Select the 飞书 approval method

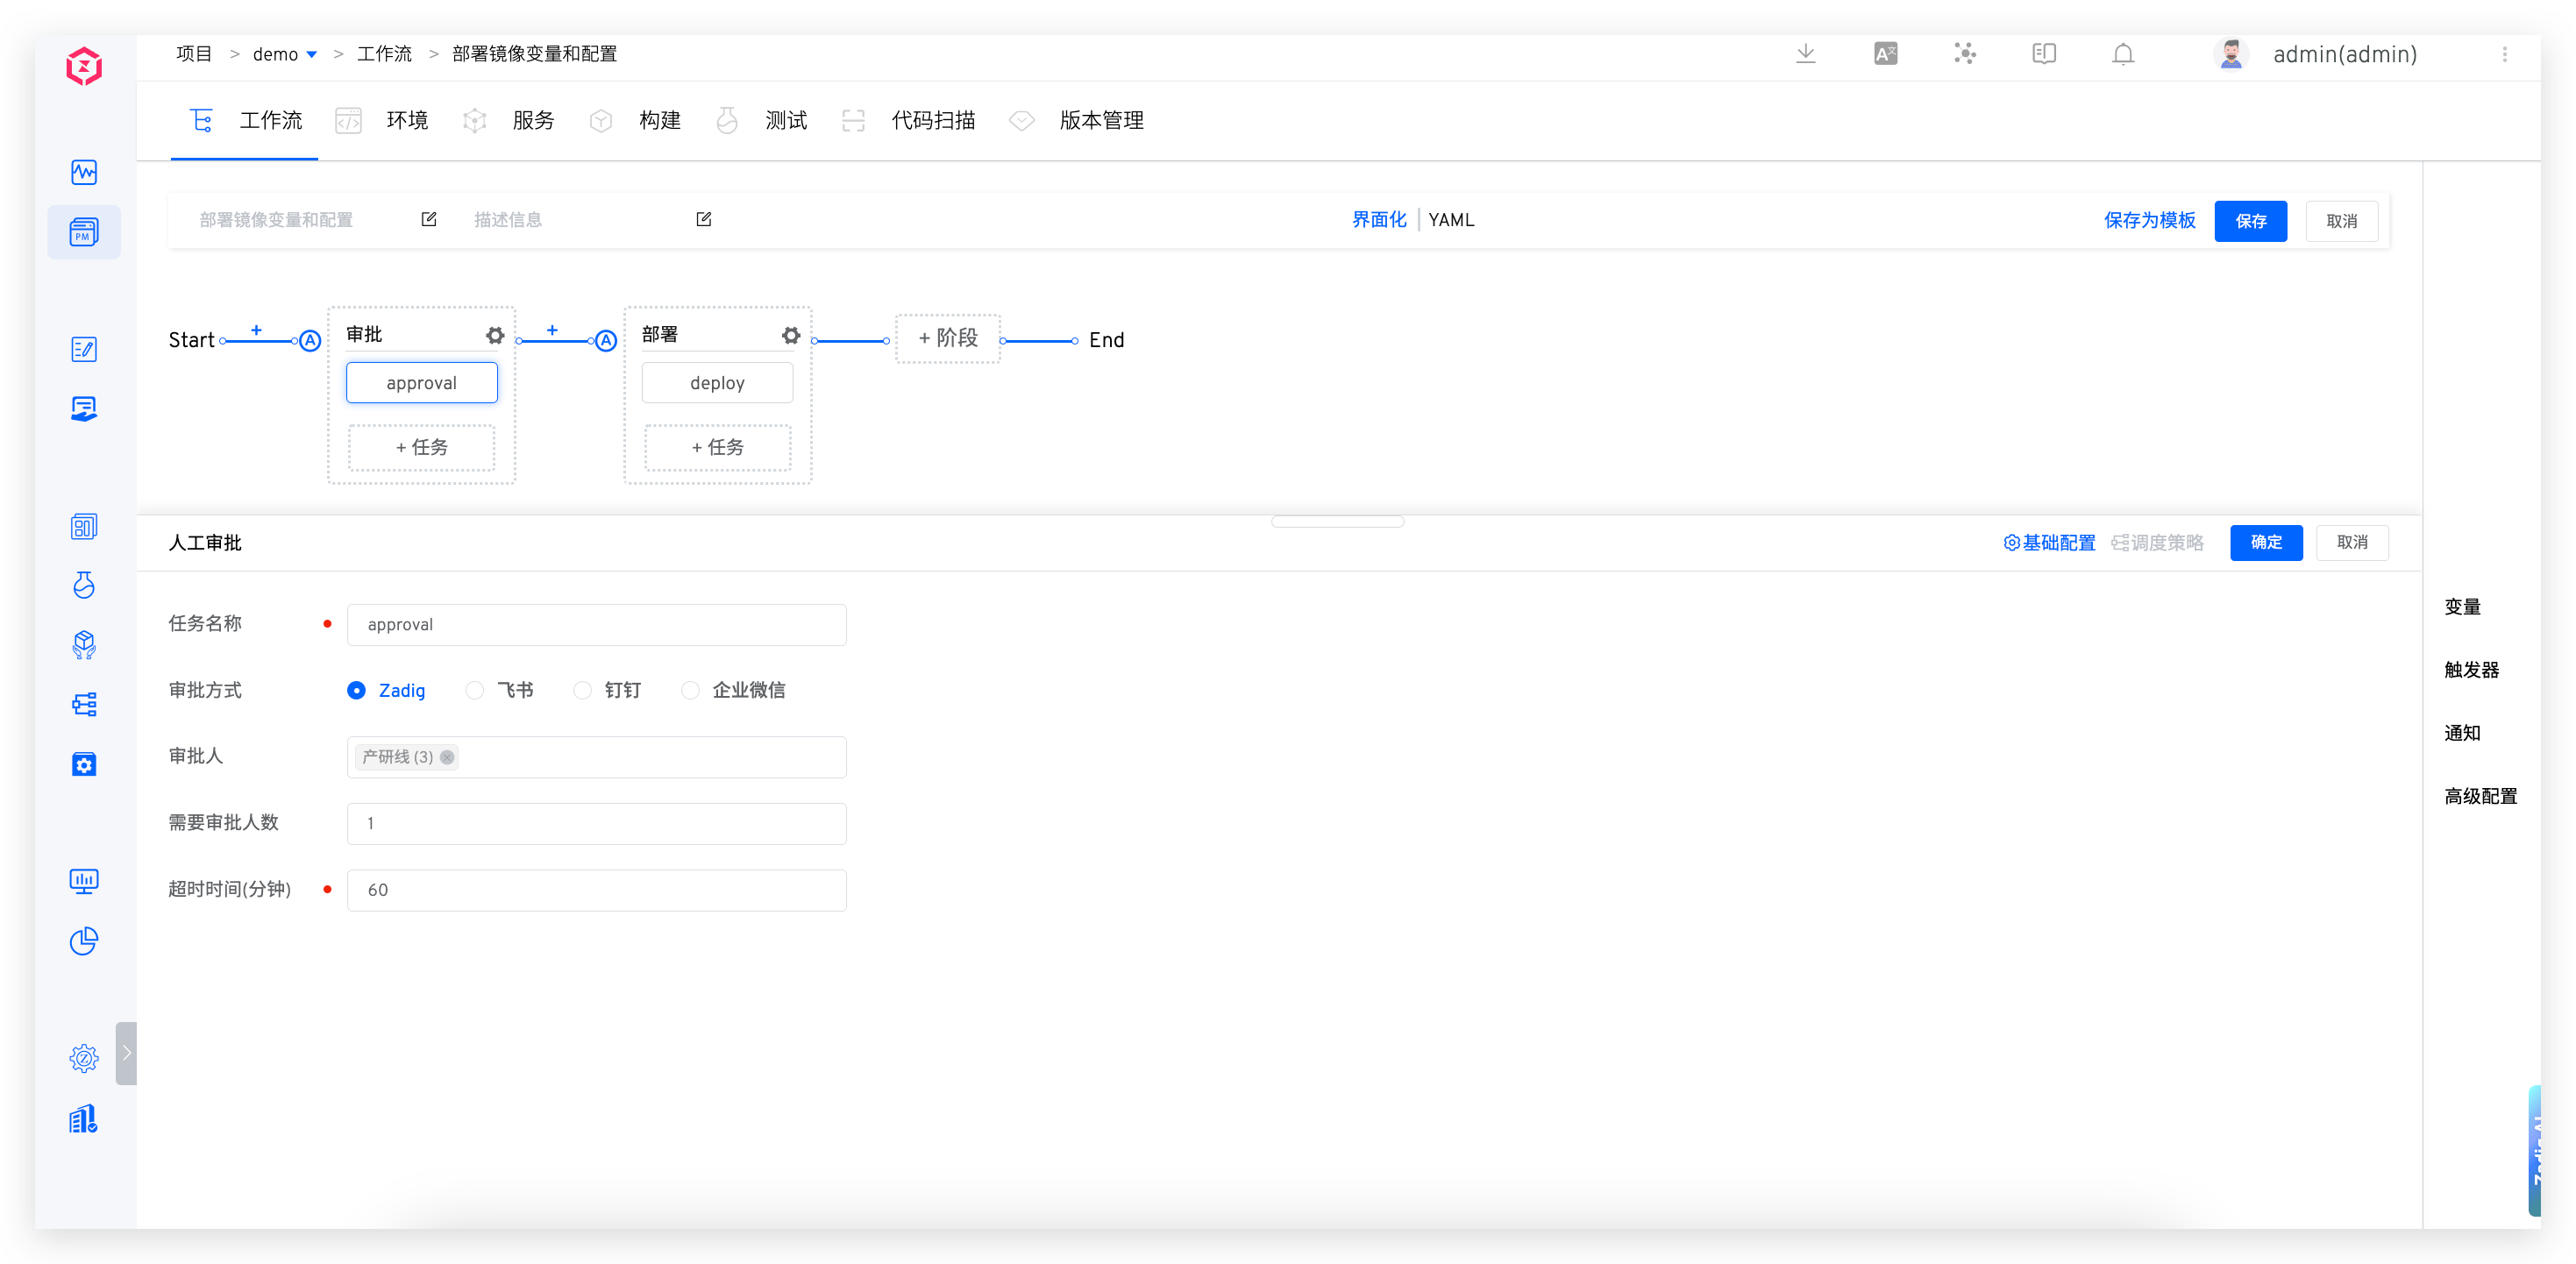pyautogui.click(x=474, y=690)
